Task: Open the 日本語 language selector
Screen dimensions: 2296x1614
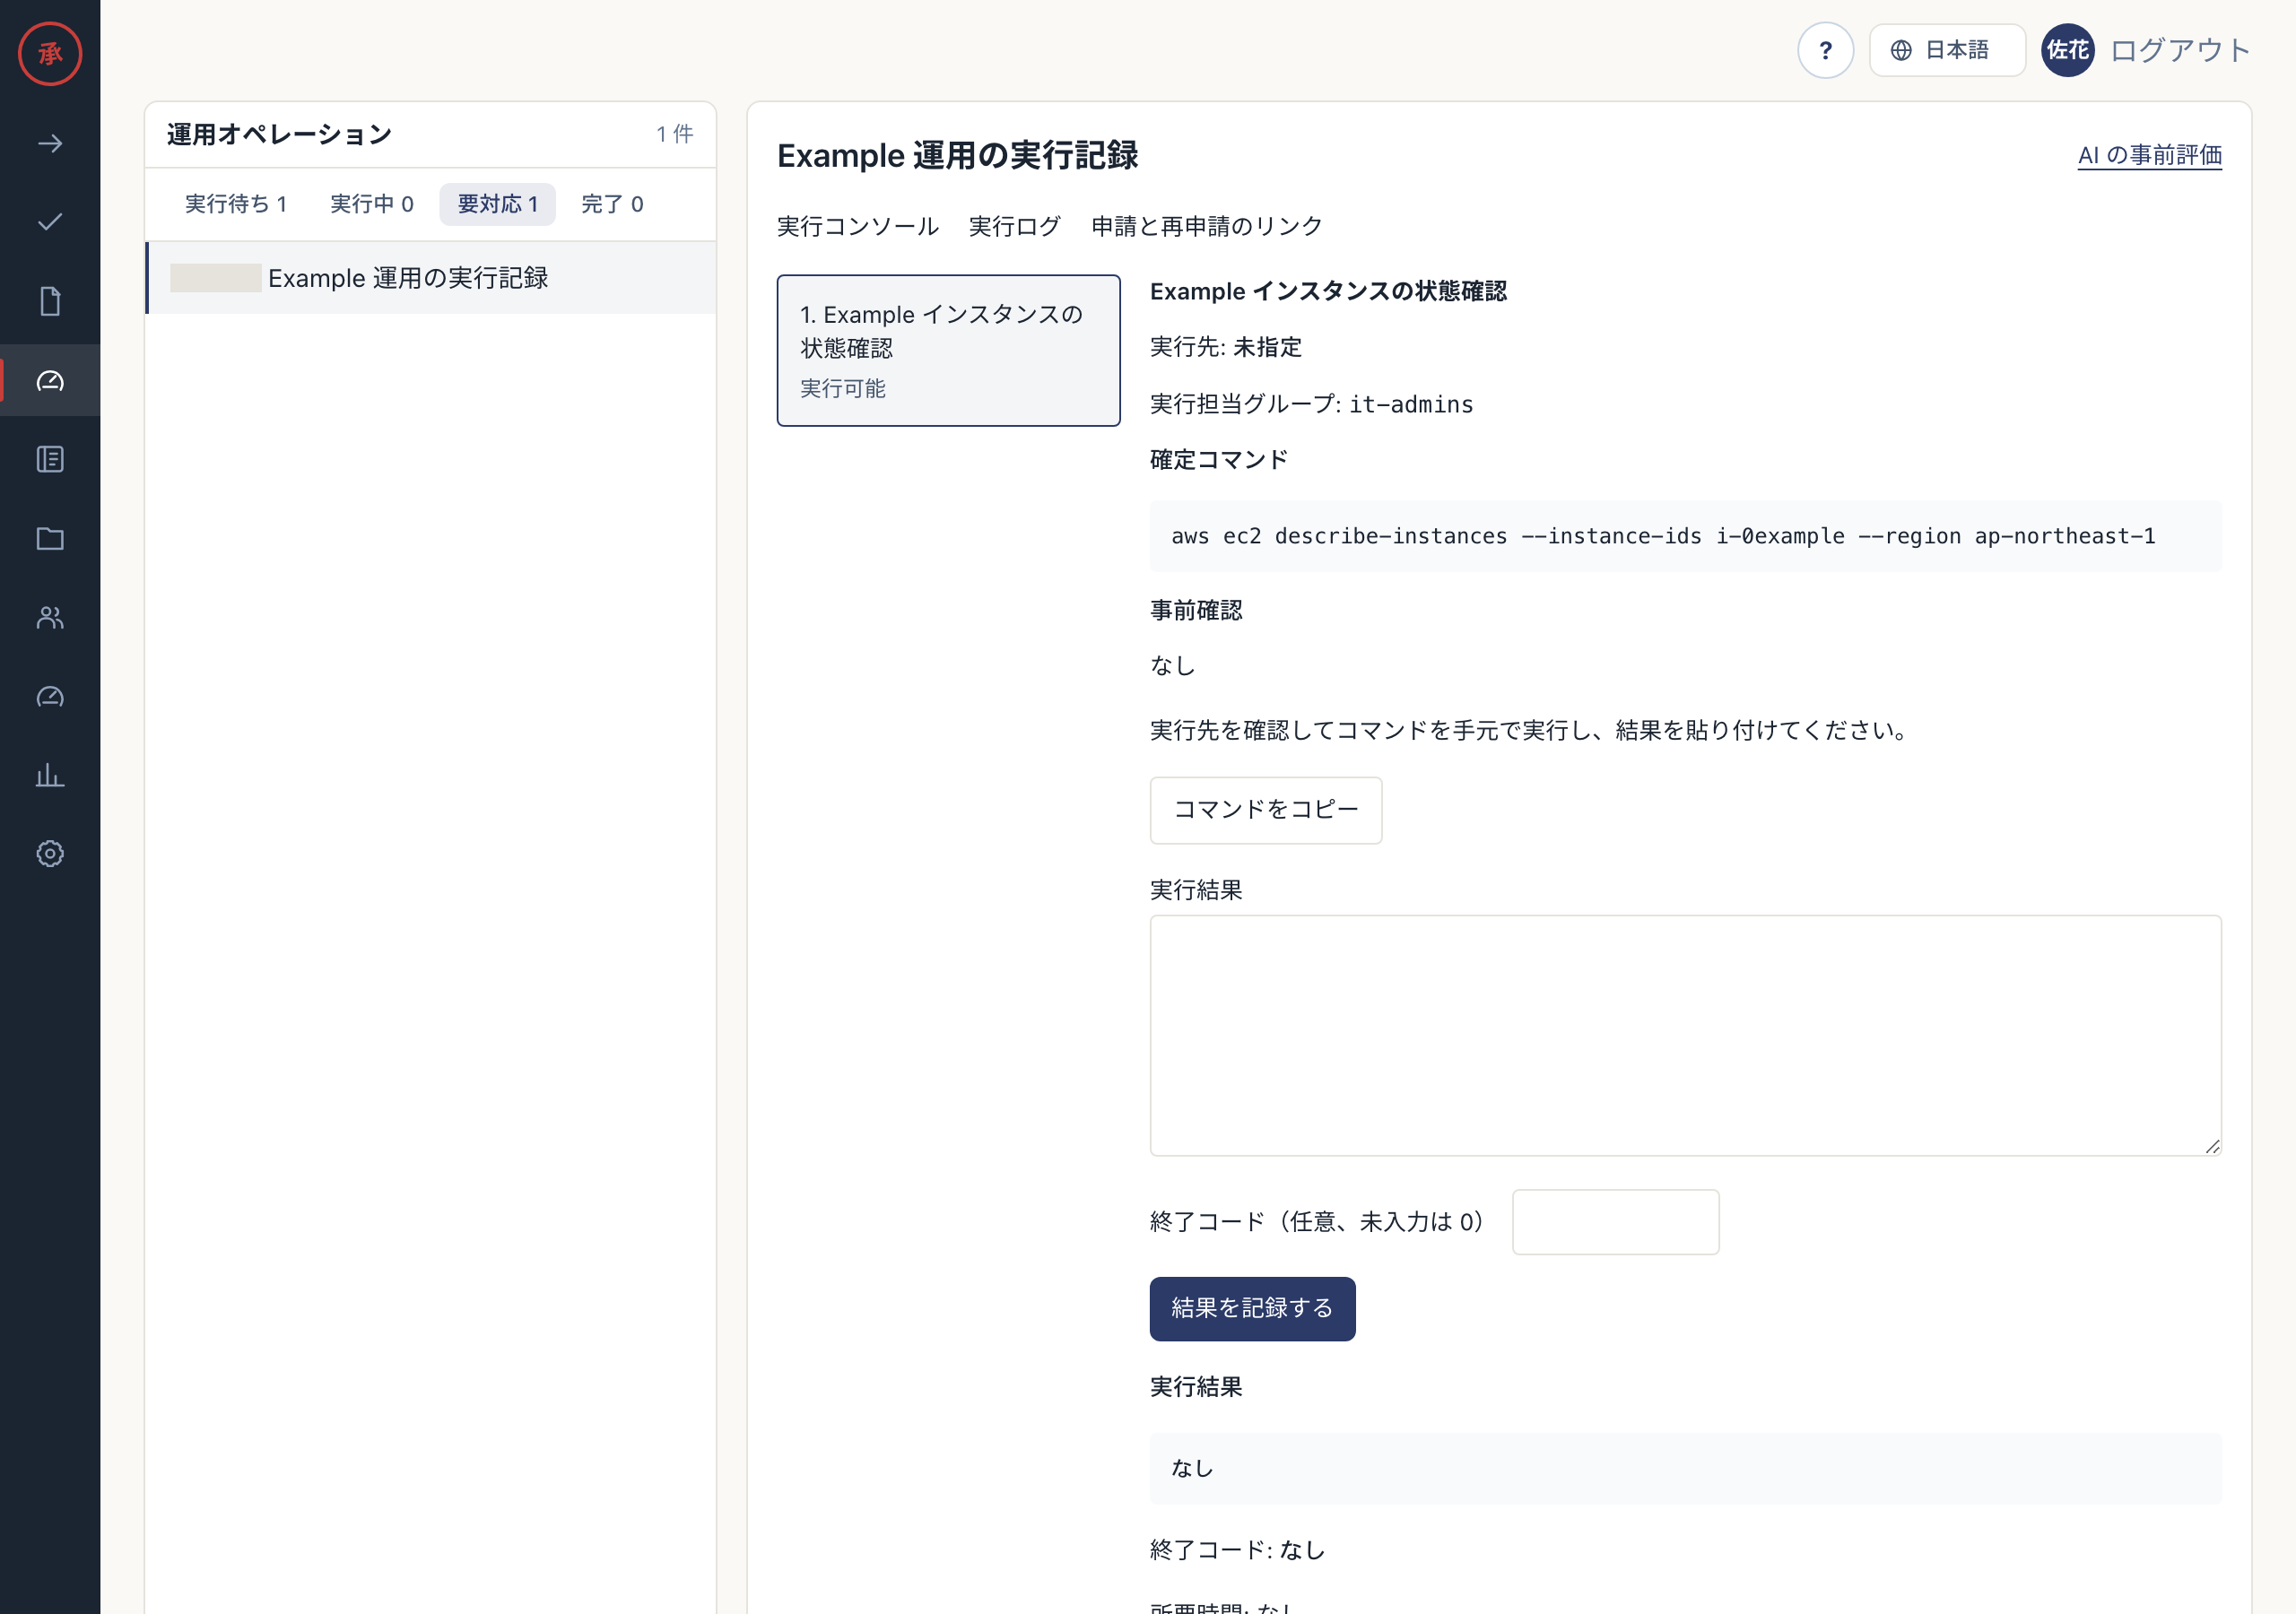Action: tap(1946, 50)
